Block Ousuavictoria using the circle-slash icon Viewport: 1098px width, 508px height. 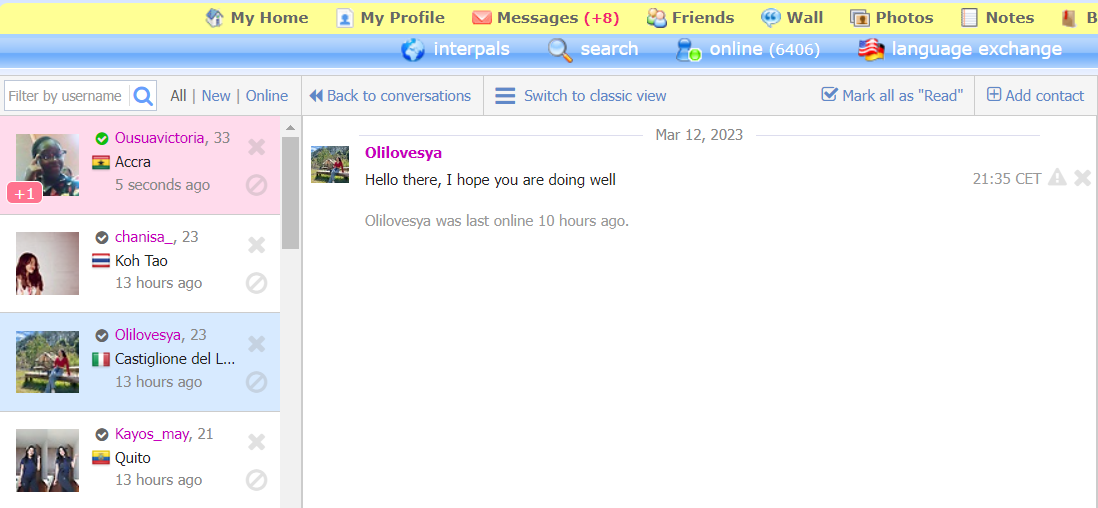click(256, 185)
